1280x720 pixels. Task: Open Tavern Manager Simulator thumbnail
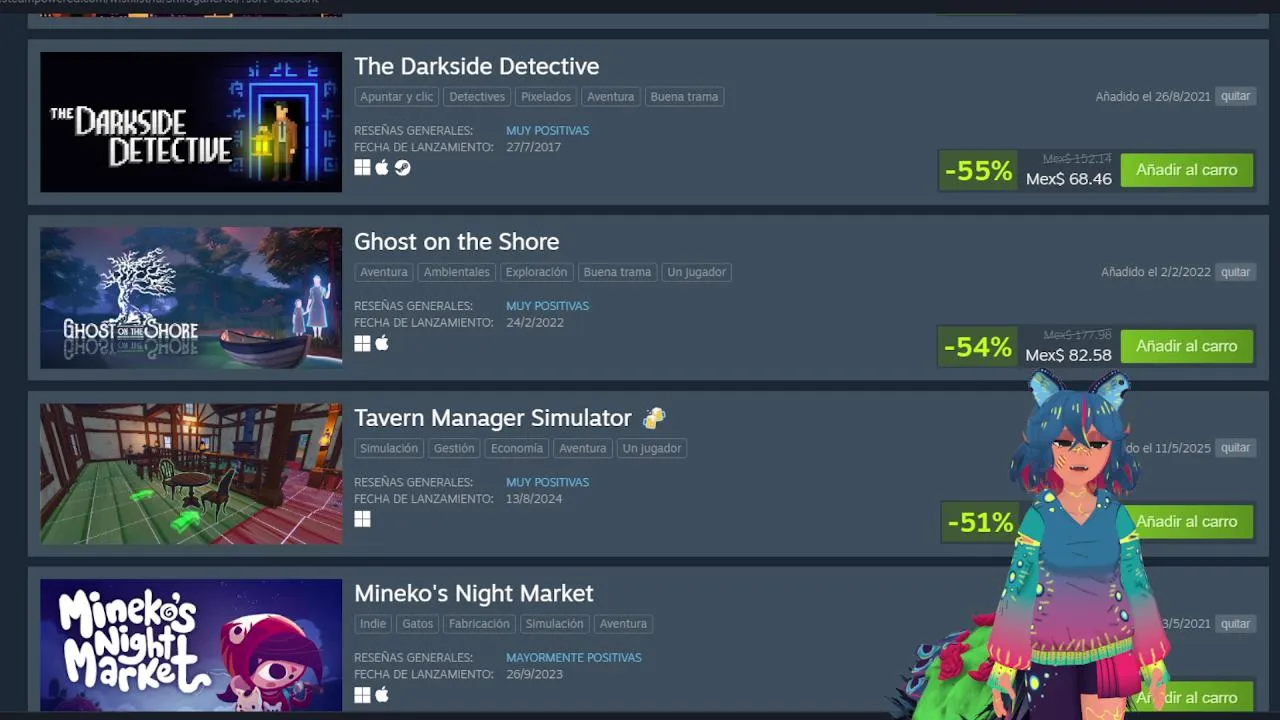(x=191, y=474)
